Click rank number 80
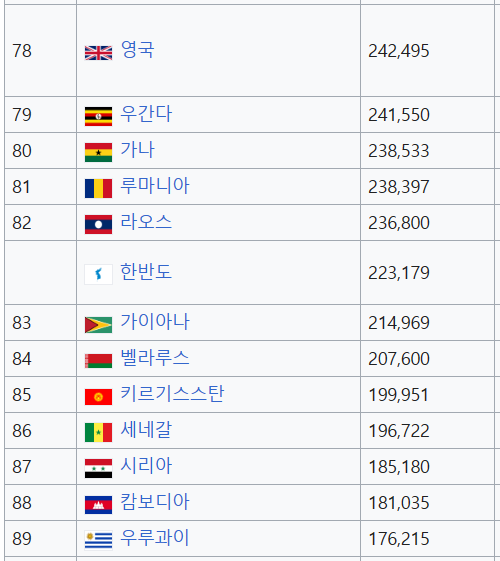This screenshot has width=500, height=561. (x=22, y=151)
